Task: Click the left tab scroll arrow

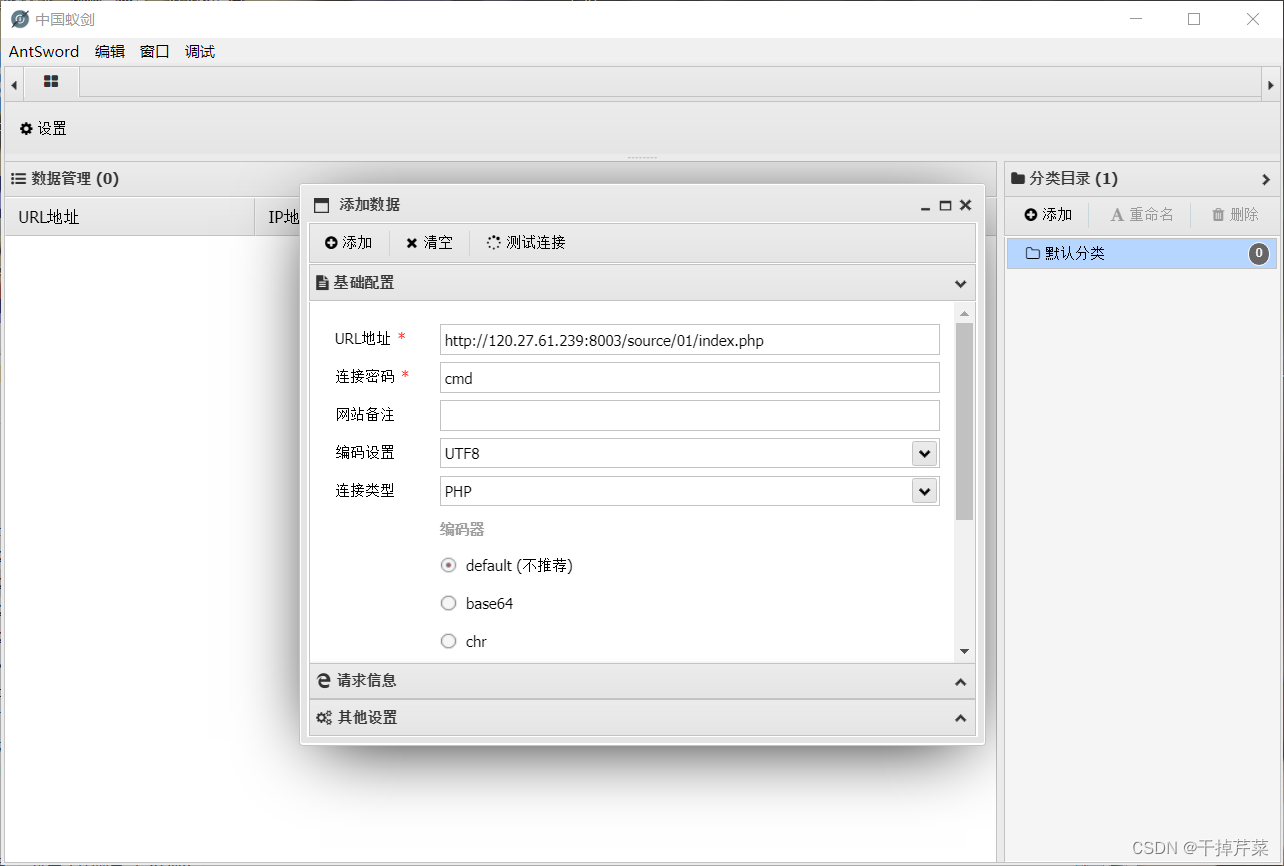Action: [x=14, y=85]
